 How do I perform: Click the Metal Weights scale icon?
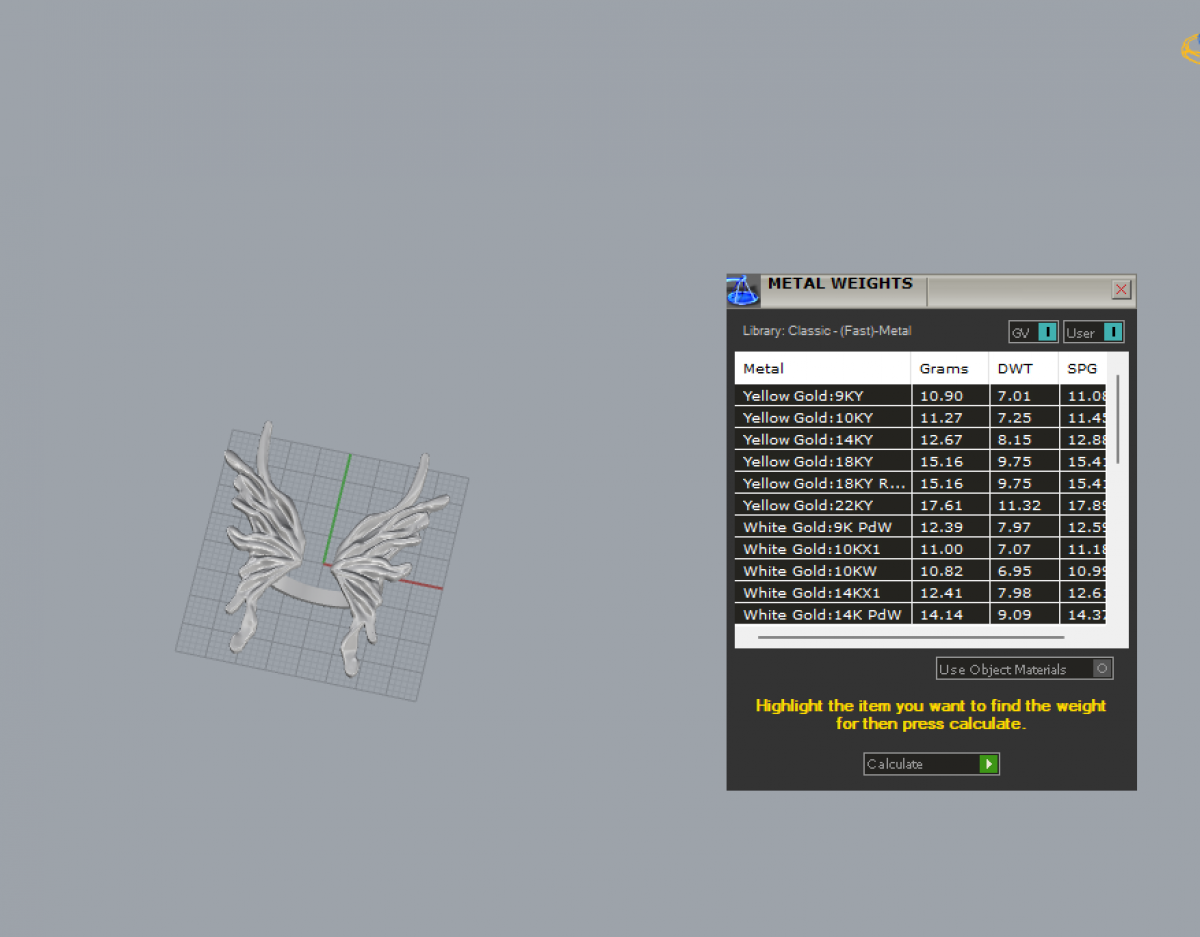coord(743,291)
